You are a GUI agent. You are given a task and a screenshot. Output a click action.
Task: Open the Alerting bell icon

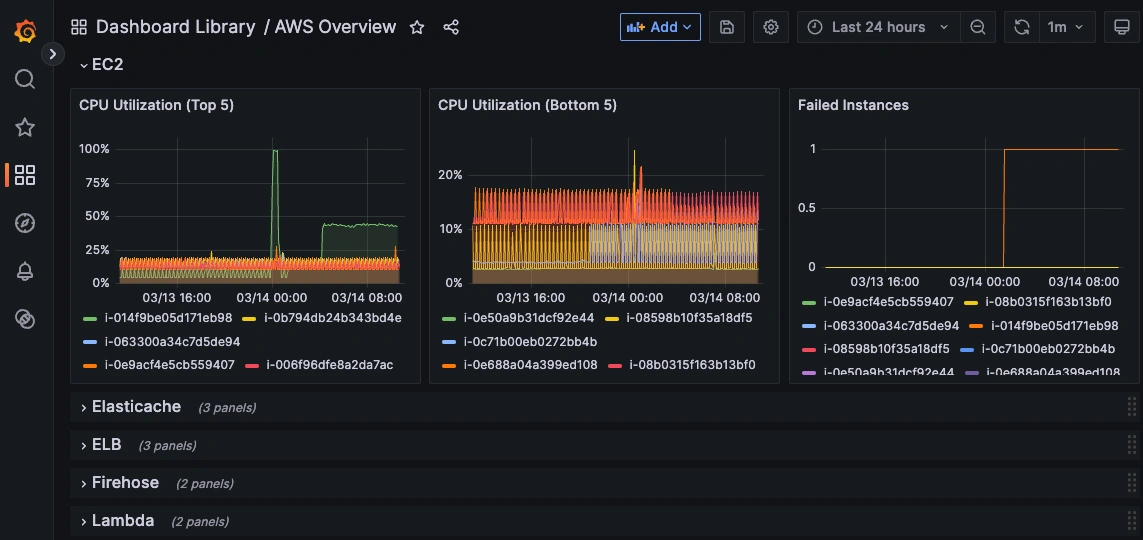click(x=25, y=271)
